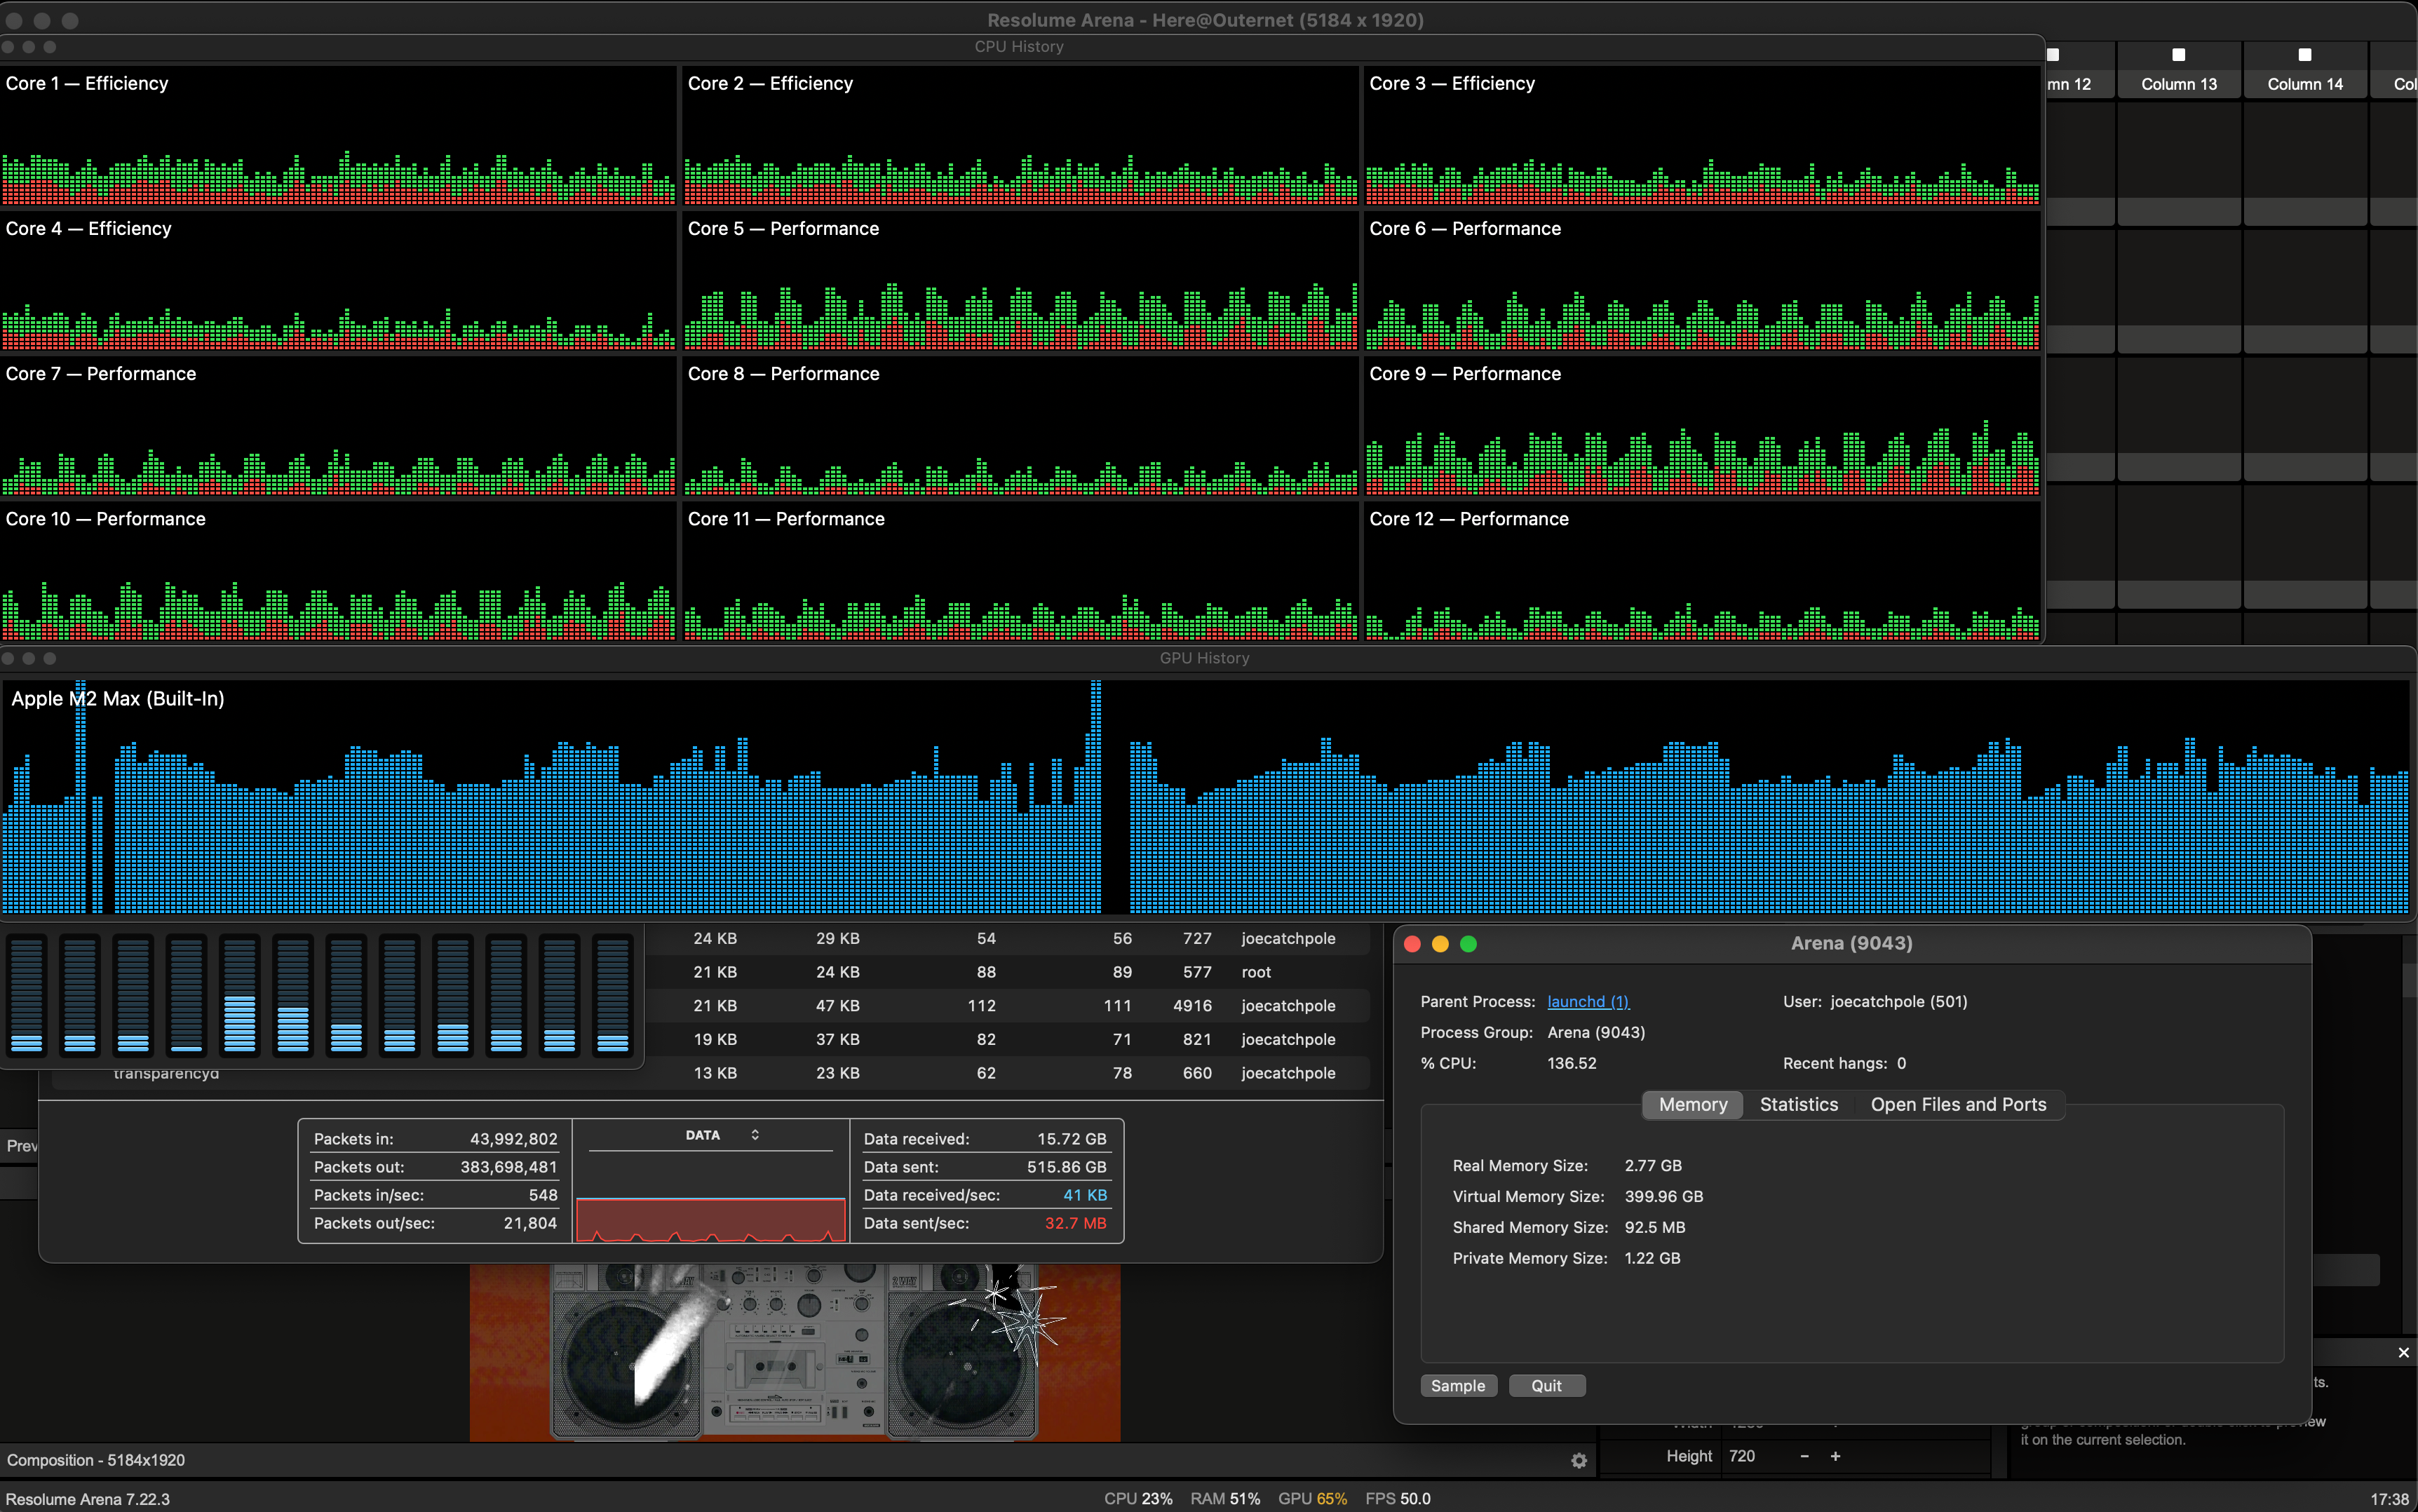
Task: Open the Open Files and Ports tab
Action: [1957, 1104]
